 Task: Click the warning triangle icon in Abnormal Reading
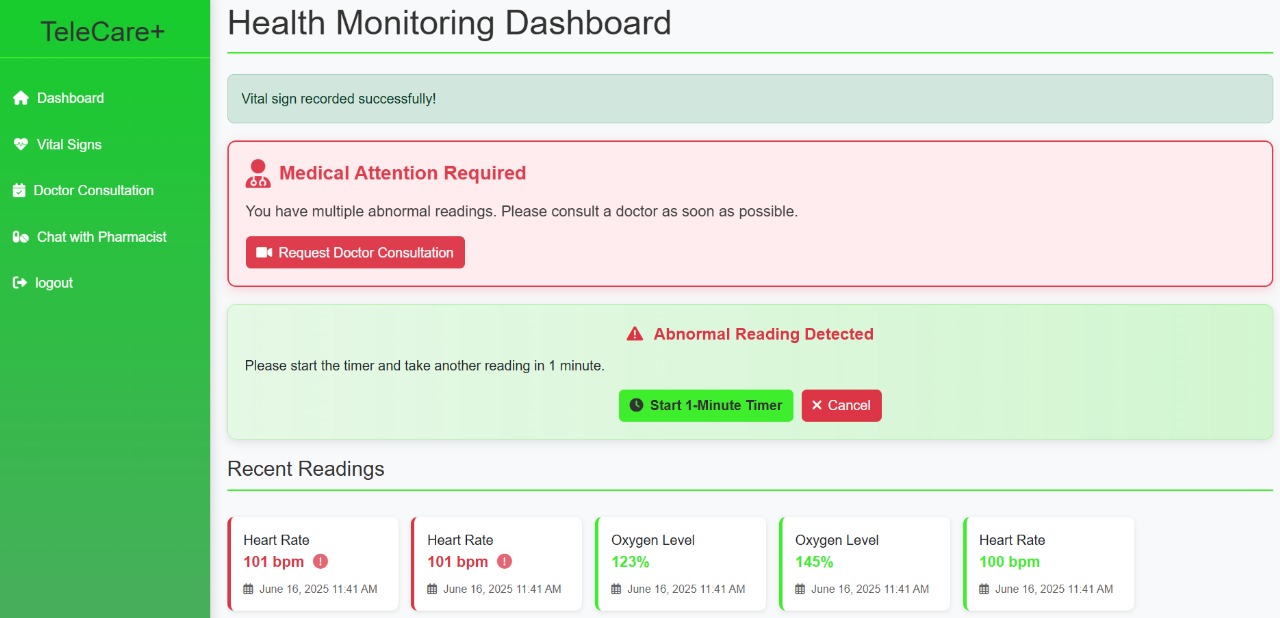click(635, 334)
